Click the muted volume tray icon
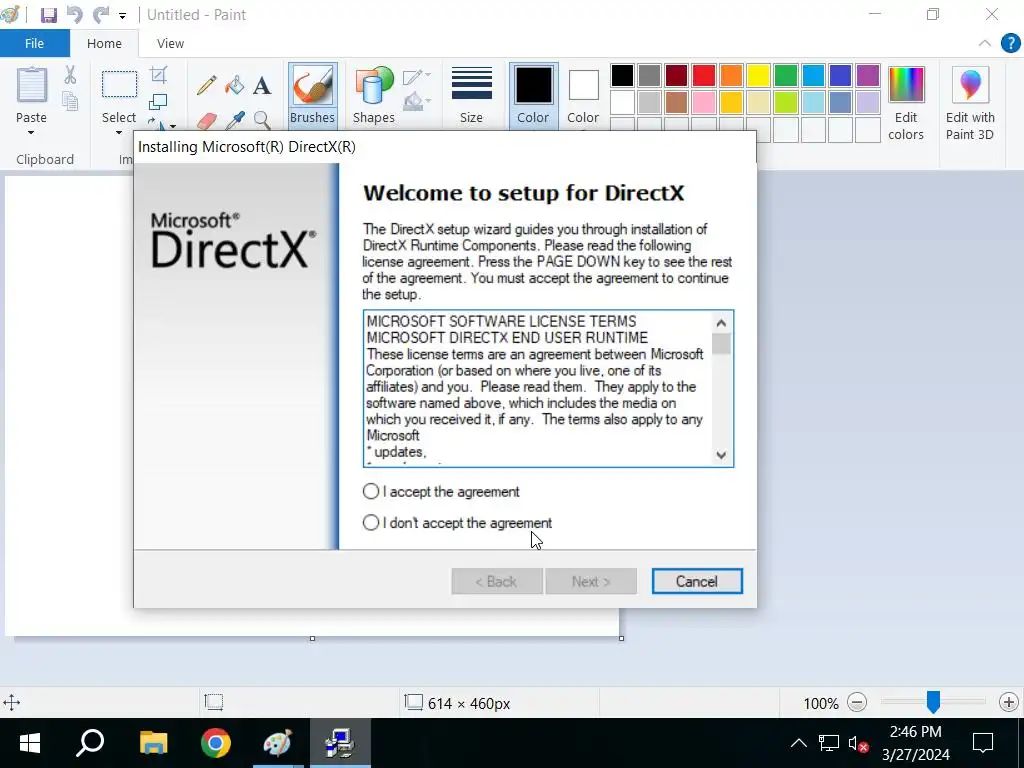1024x768 pixels. (857, 743)
